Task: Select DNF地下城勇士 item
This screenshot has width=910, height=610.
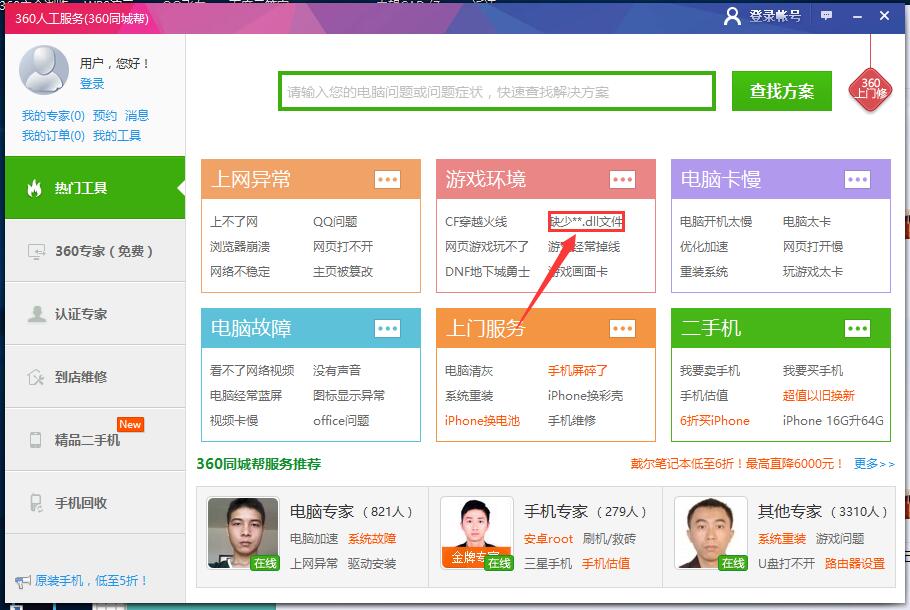Action: pos(488,272)
